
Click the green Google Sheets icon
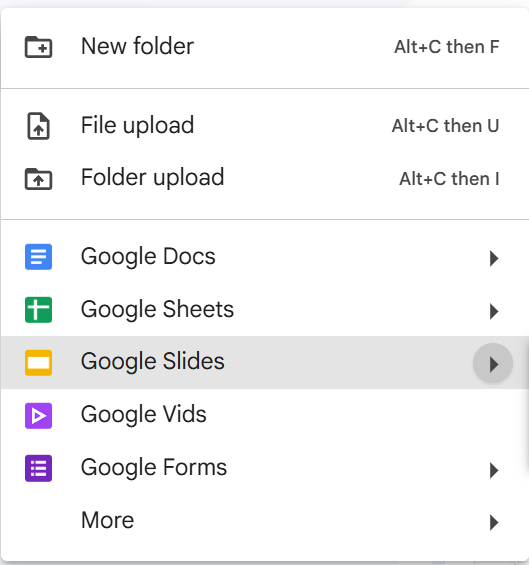(x=39, y=310)
